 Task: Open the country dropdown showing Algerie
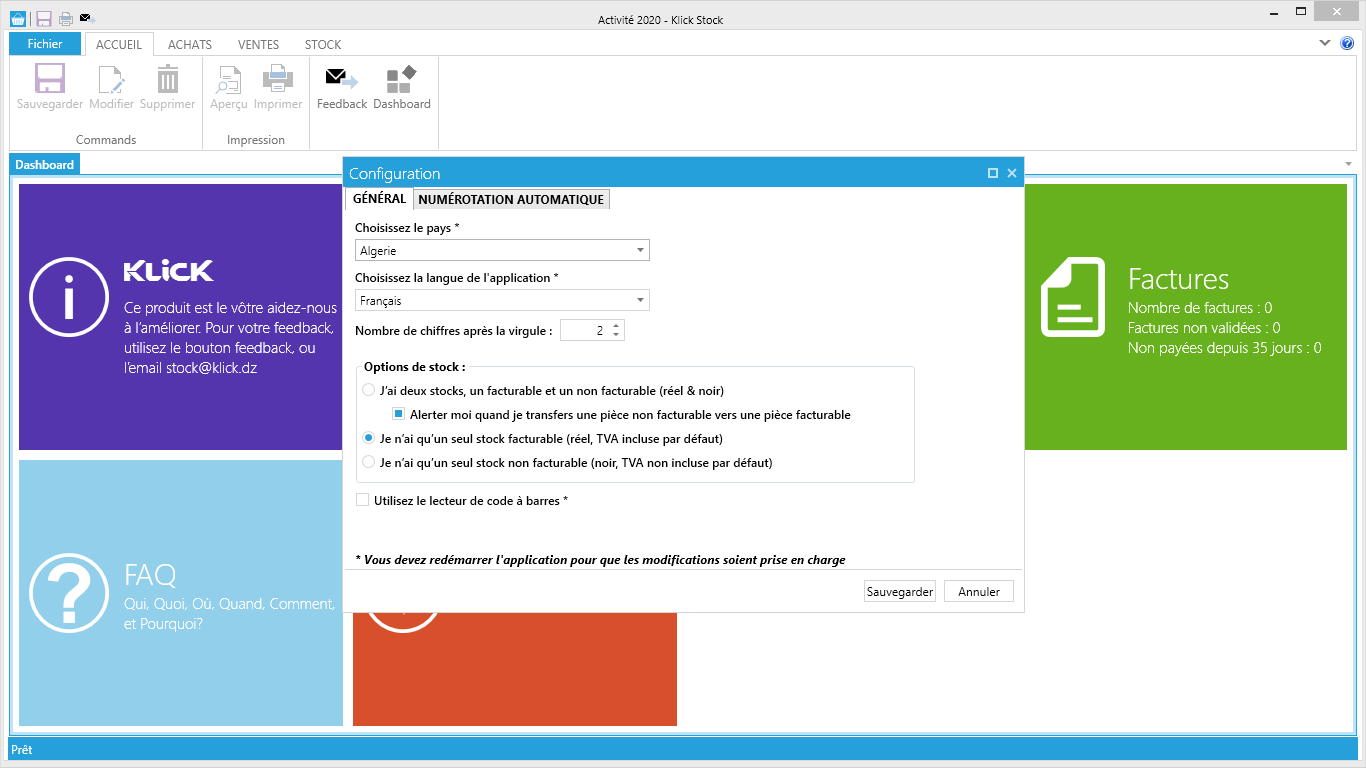pos(502,251)
